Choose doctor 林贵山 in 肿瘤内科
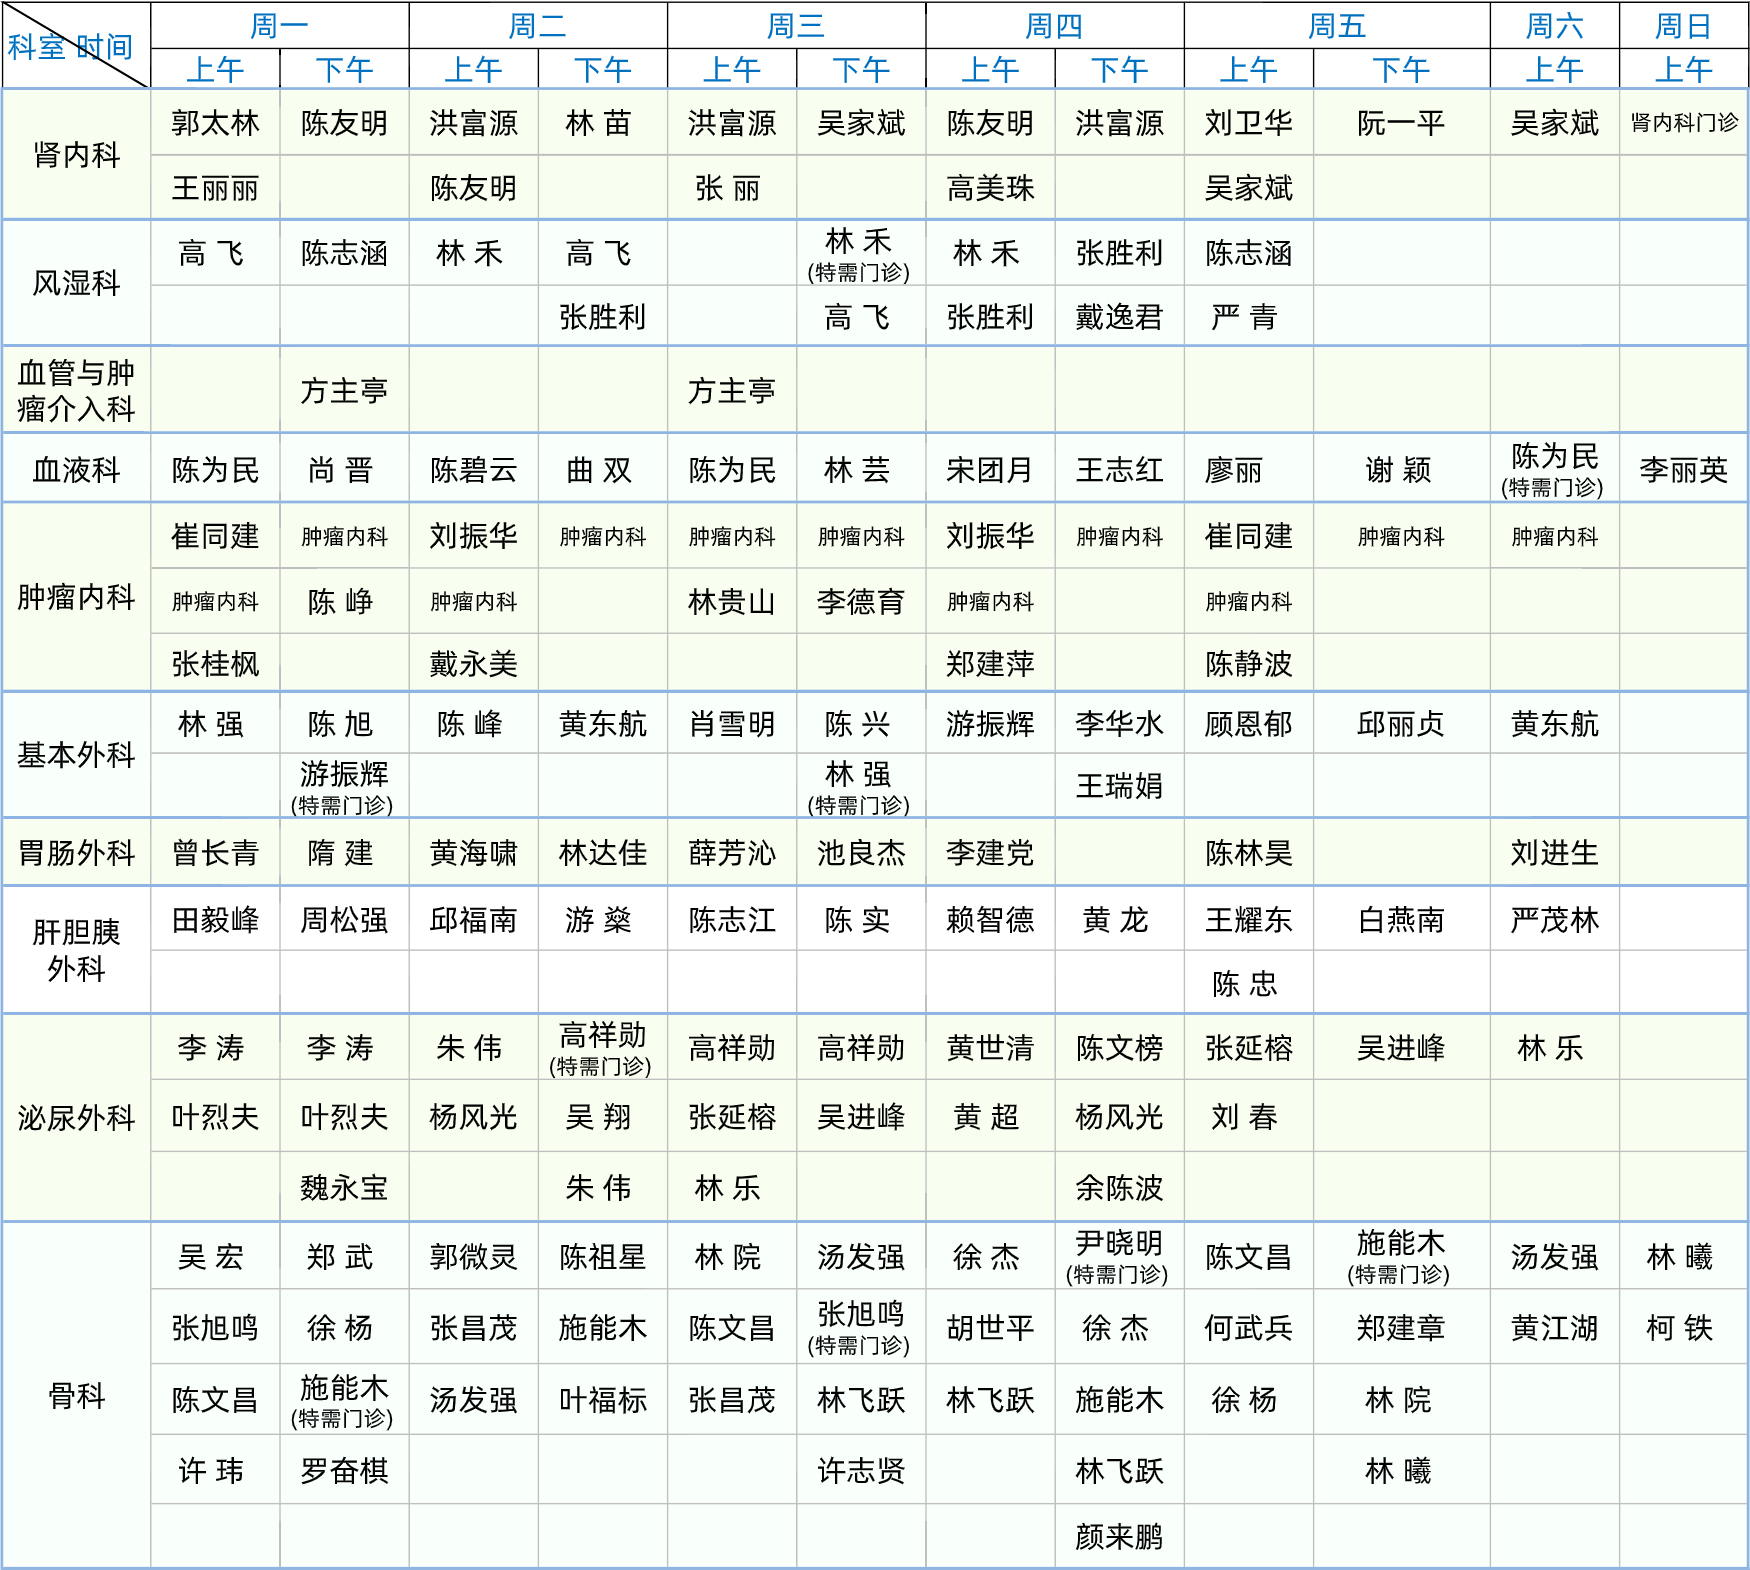 pos(732,602)
